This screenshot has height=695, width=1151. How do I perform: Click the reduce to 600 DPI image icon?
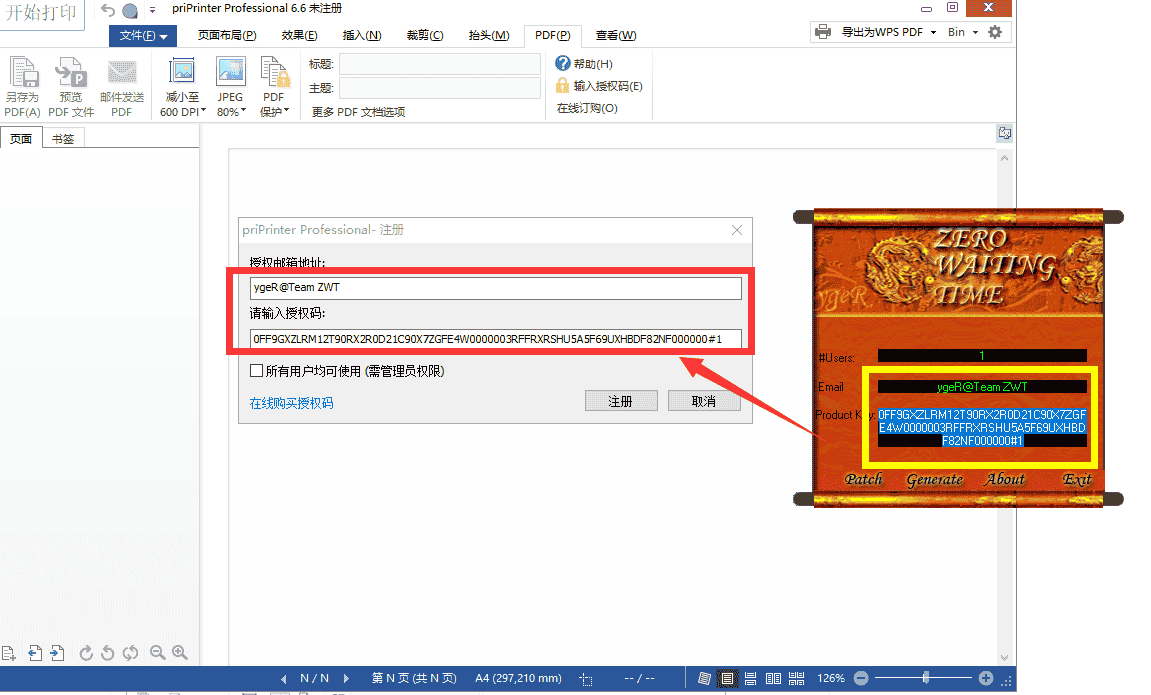(x=182, y=72)
